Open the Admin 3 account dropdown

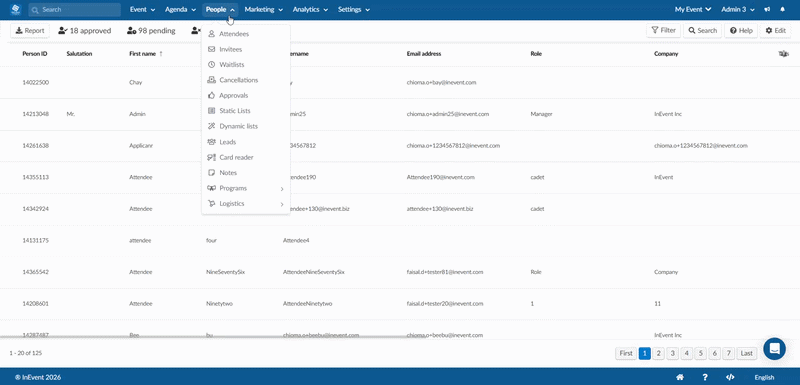pyautogui.click(x=739, y=9)
